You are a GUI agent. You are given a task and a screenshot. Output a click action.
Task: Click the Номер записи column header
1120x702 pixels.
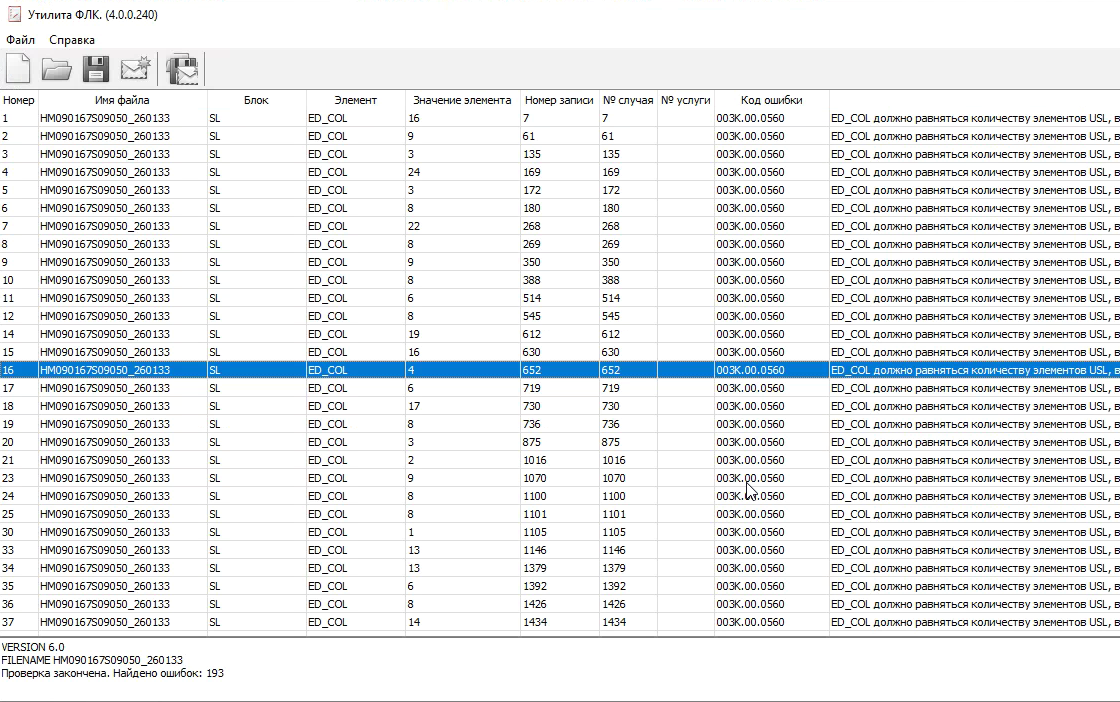(559, 100)
